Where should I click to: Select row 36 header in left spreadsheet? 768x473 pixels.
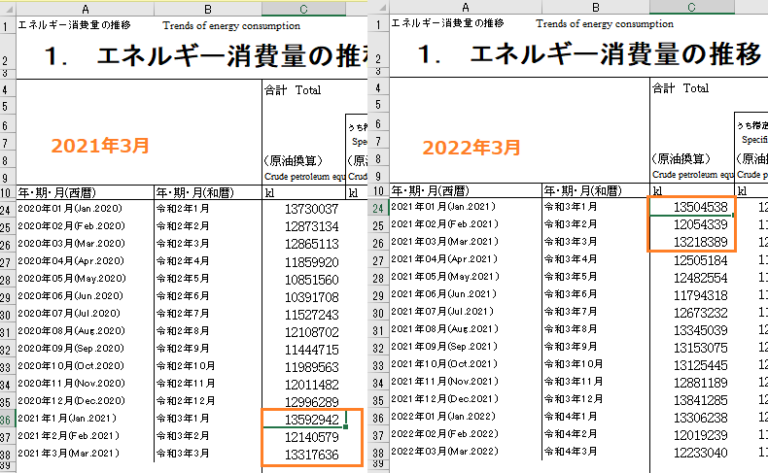click(7, 419)
